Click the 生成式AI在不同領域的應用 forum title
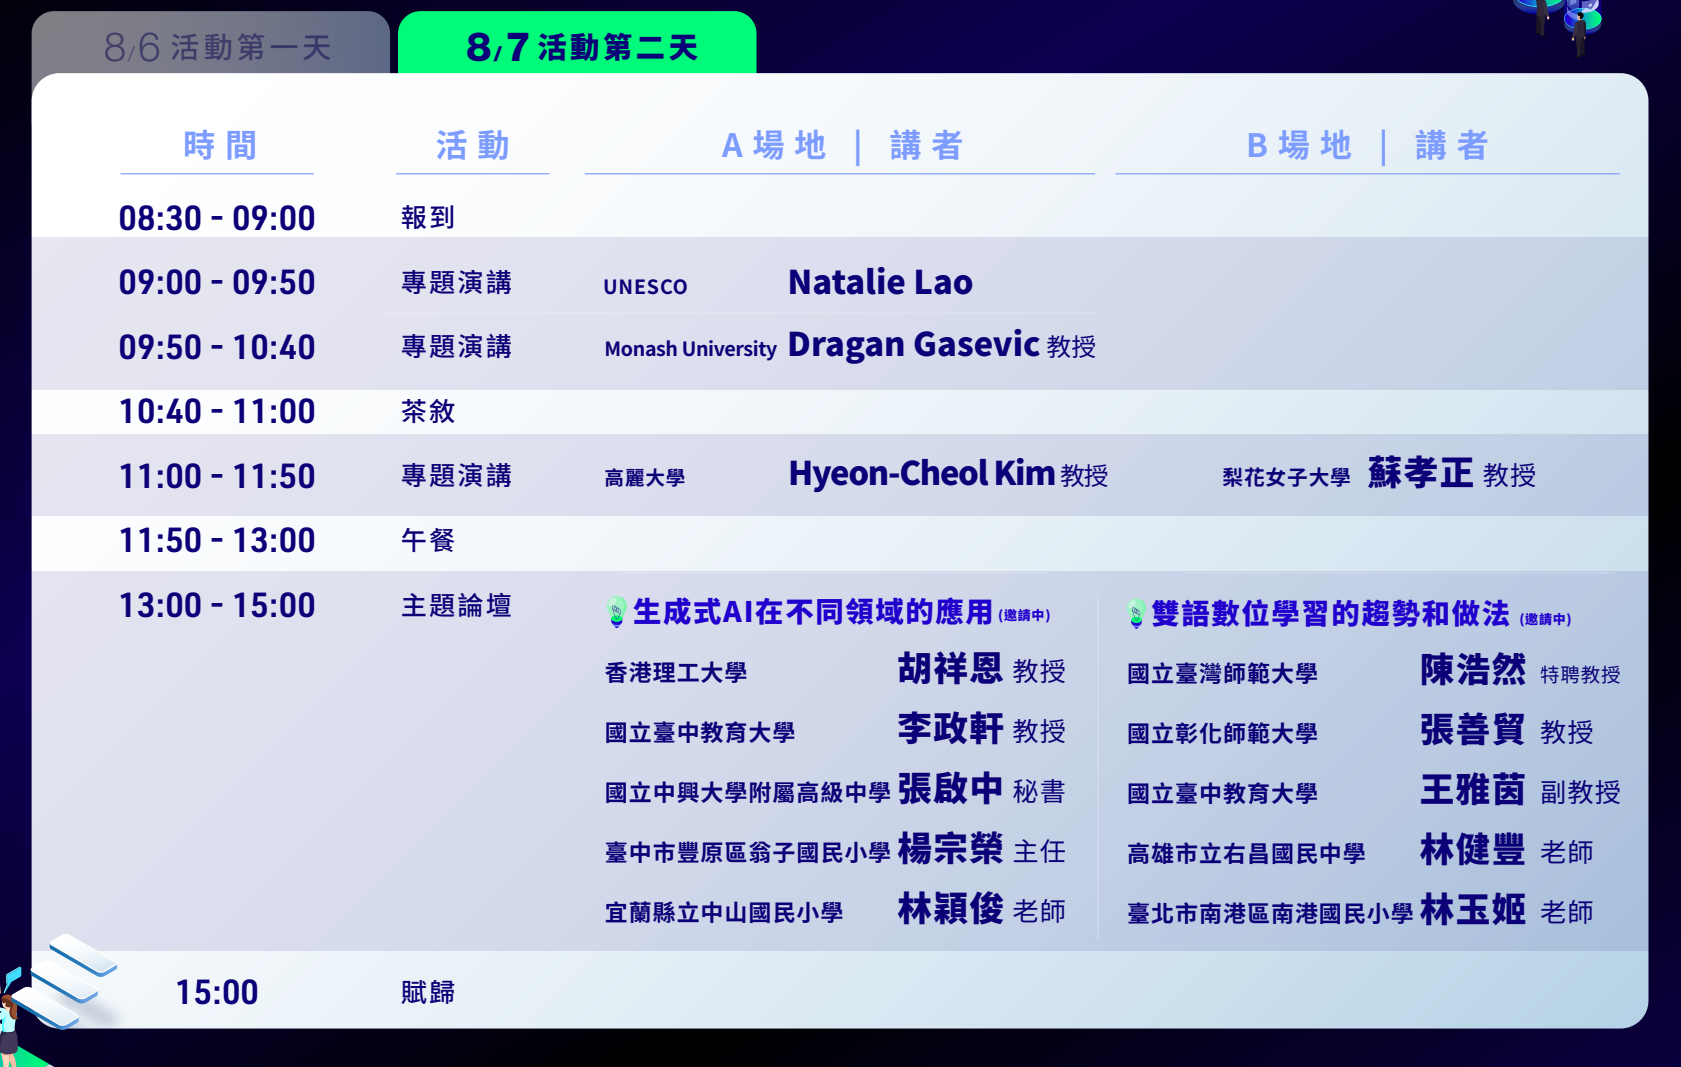The height and width of the screenshot is (1067, 1681). click(812, 612)
